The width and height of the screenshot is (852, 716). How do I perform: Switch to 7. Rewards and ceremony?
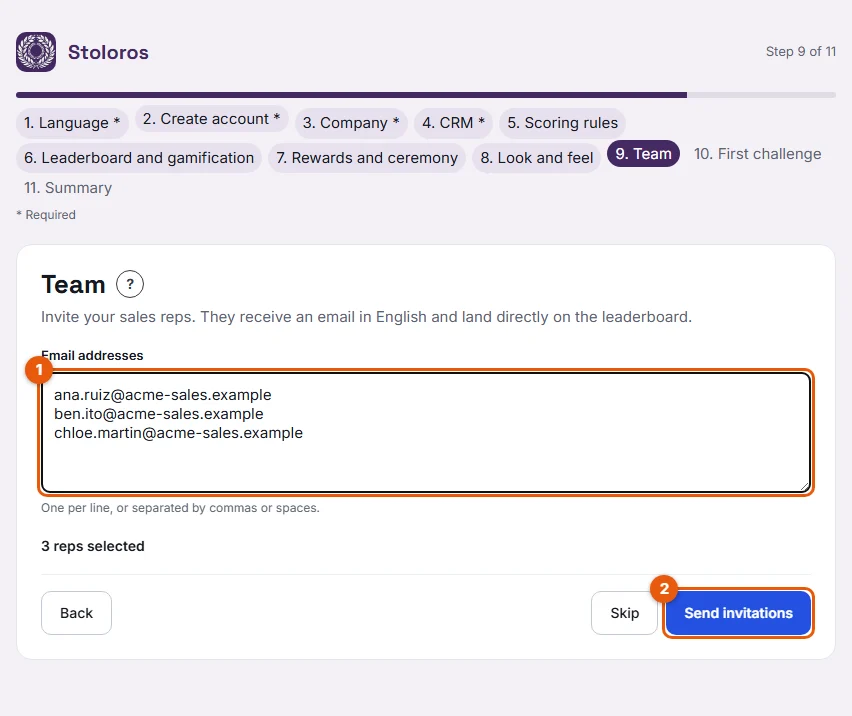click(x=367, y=158)
